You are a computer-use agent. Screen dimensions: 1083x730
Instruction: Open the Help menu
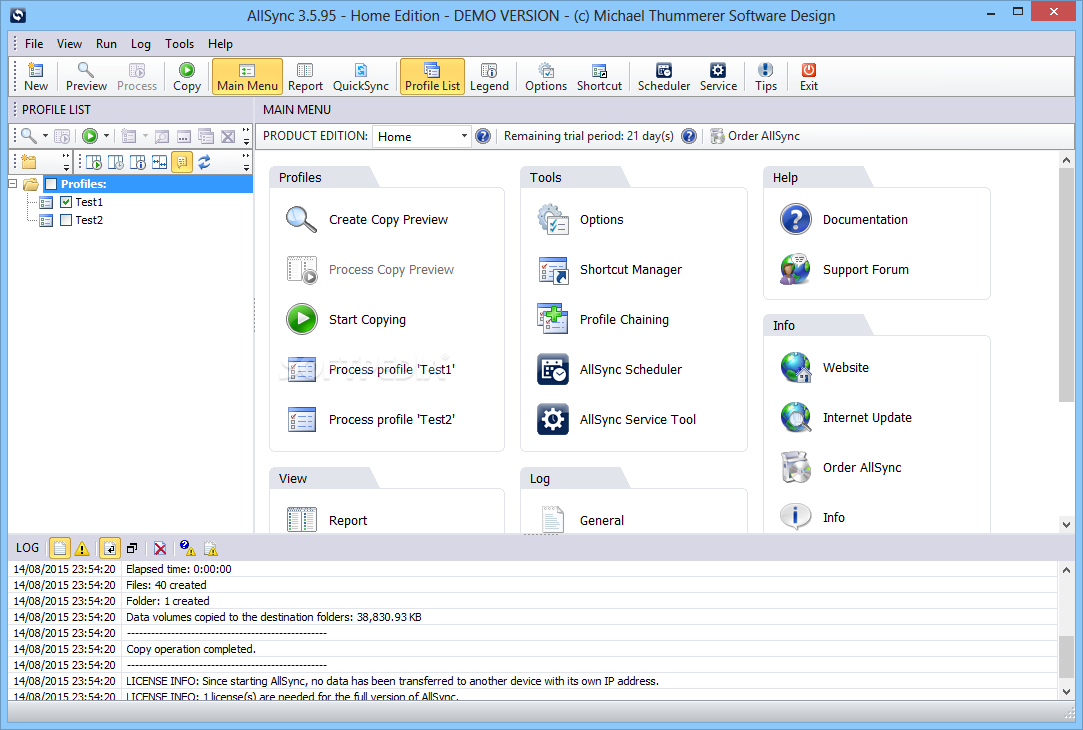(x=220, y=44)
